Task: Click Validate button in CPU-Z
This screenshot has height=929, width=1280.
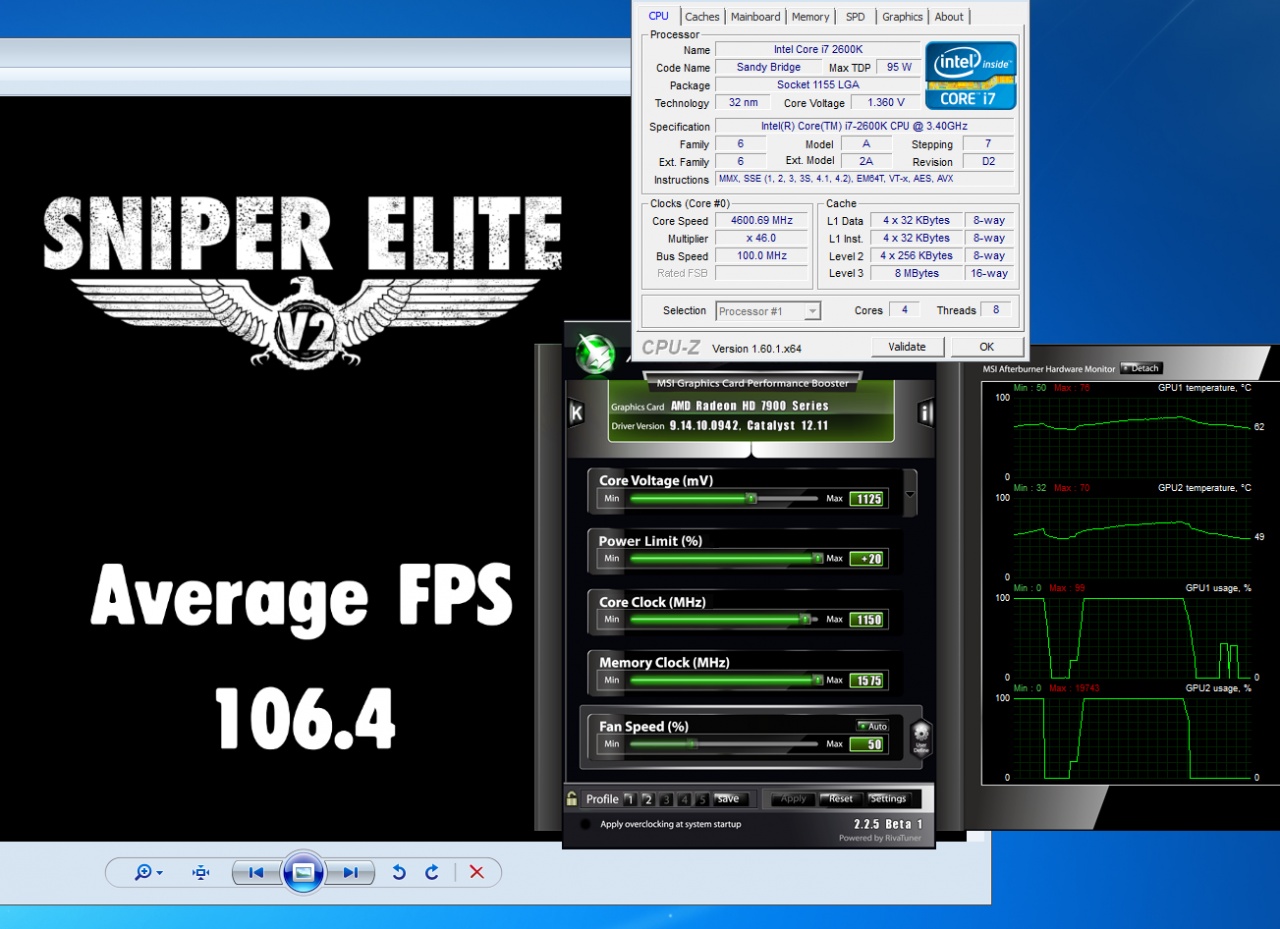Action: (906, 347)
